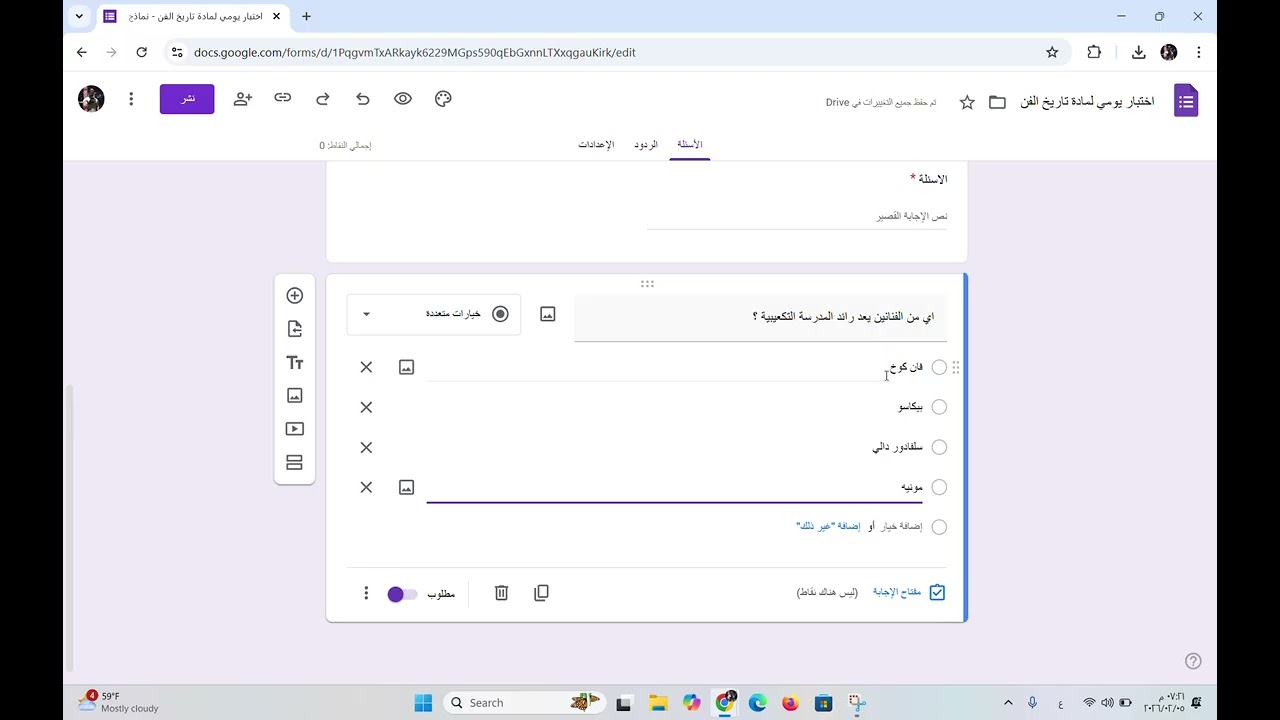Click the add question plus icon
Viewport: 1280px width, 720px height.
(294, 296)
